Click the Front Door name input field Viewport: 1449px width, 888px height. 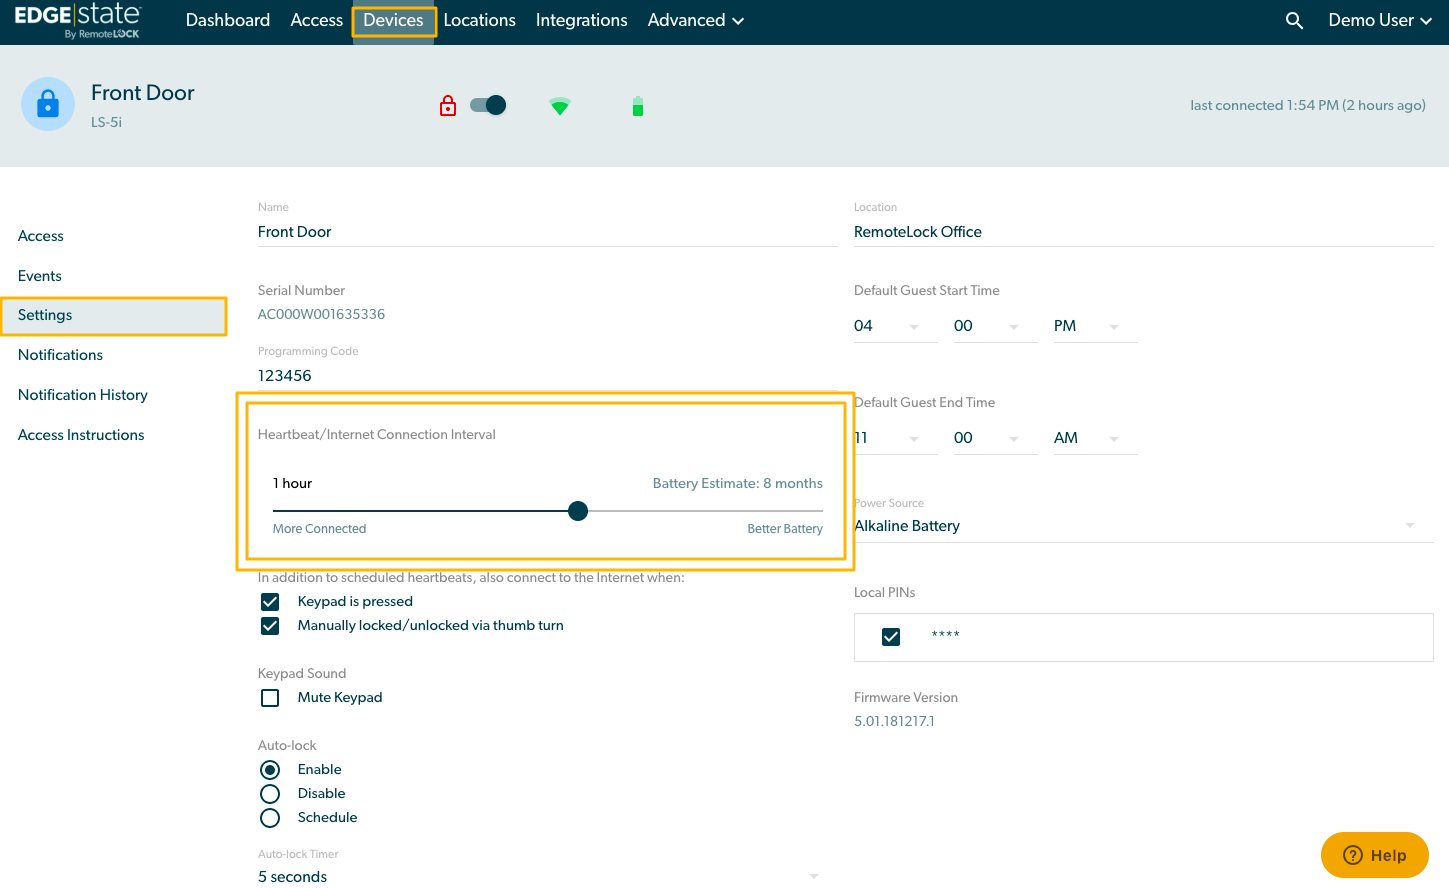coord(546,232)
